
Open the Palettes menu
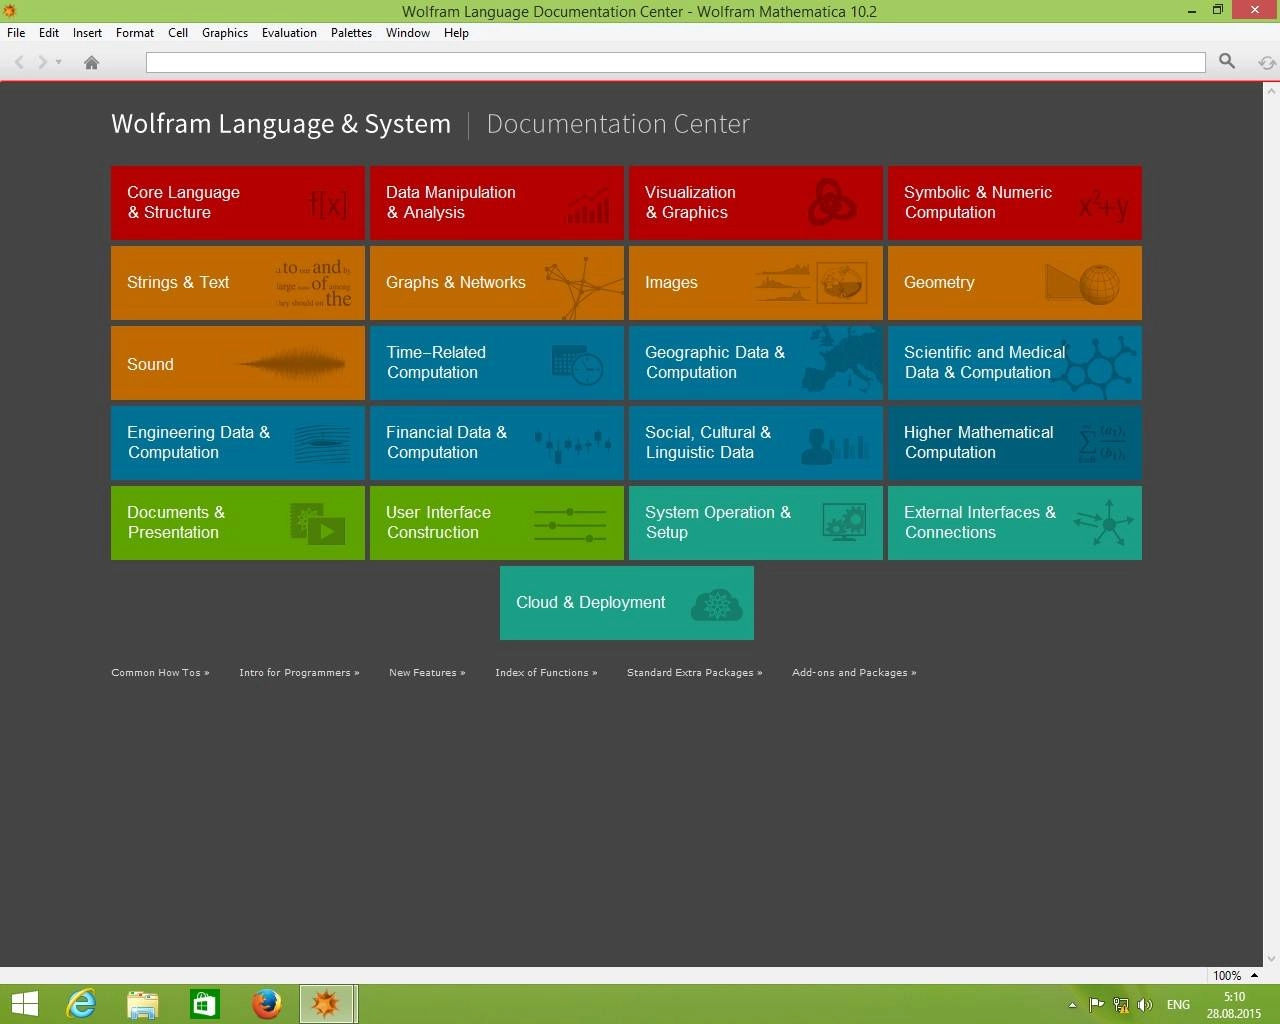351,33
